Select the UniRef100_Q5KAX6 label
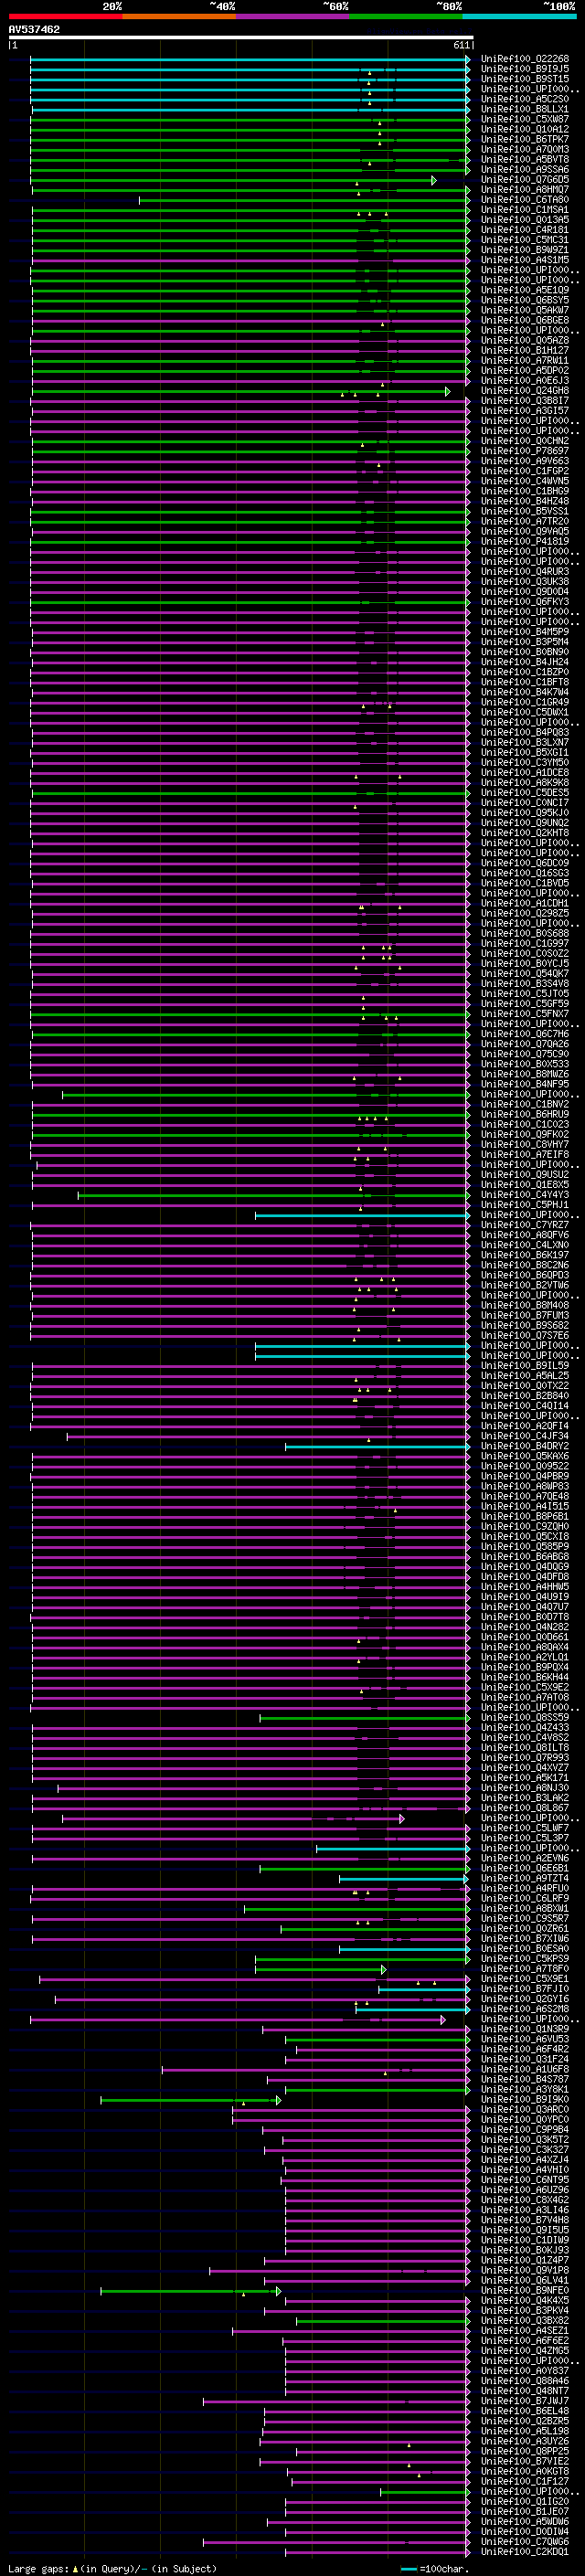This screenshot has height=2576, width=585. pos(524,1456)
